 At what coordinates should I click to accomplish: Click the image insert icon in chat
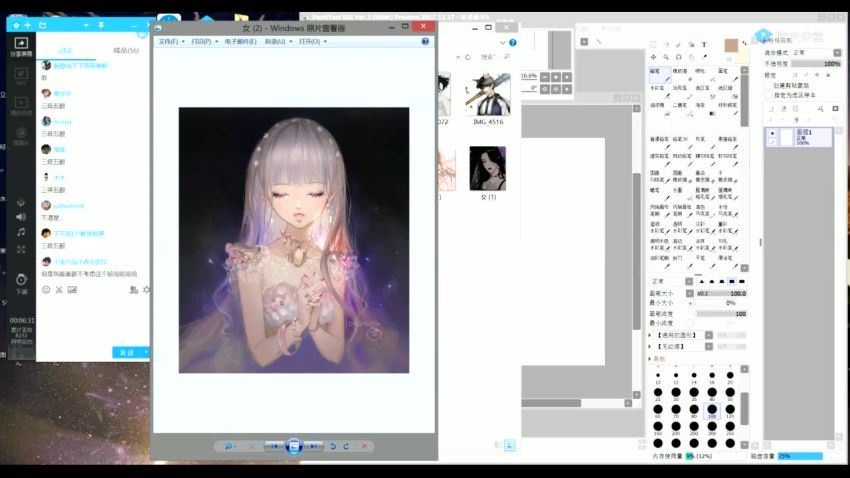click(x=72, y=290)
